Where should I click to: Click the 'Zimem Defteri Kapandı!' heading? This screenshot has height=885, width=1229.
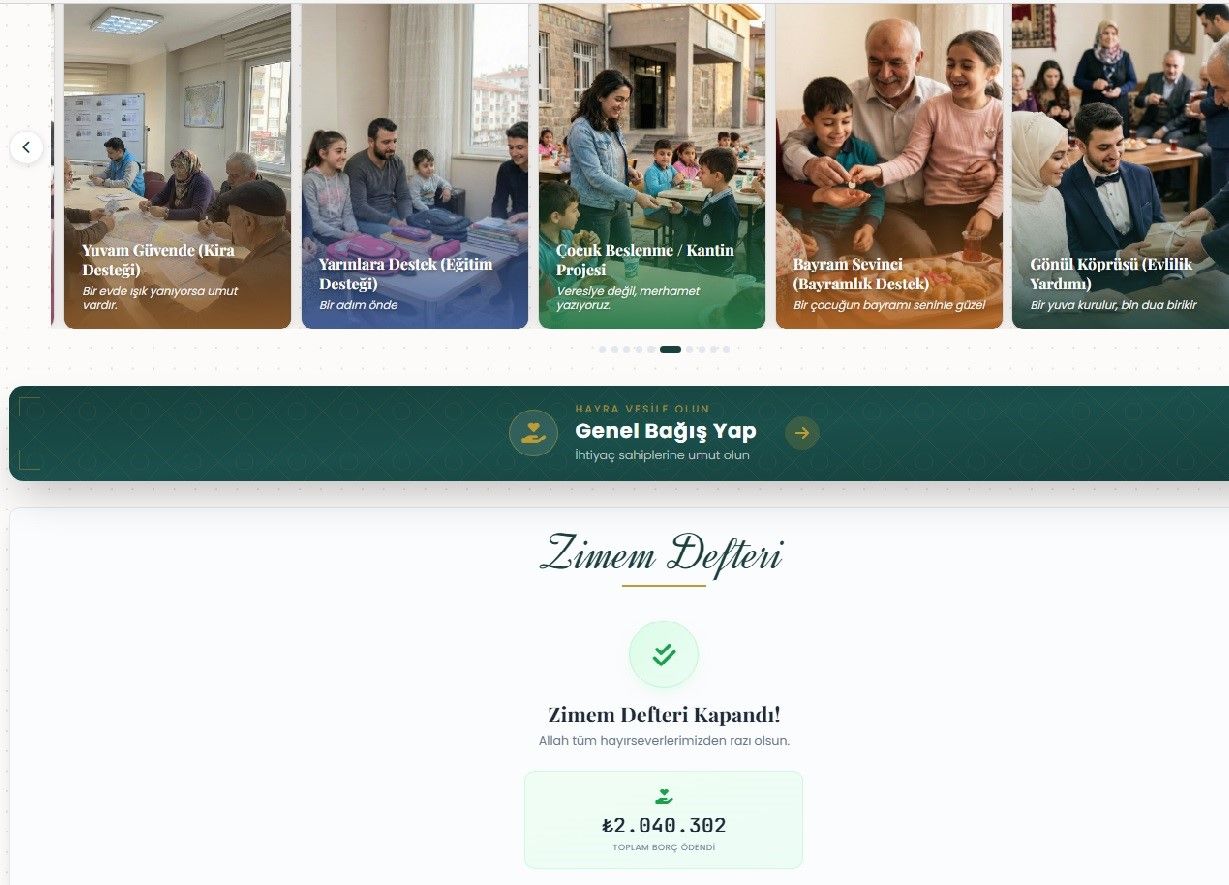click(x=664, y=715)
